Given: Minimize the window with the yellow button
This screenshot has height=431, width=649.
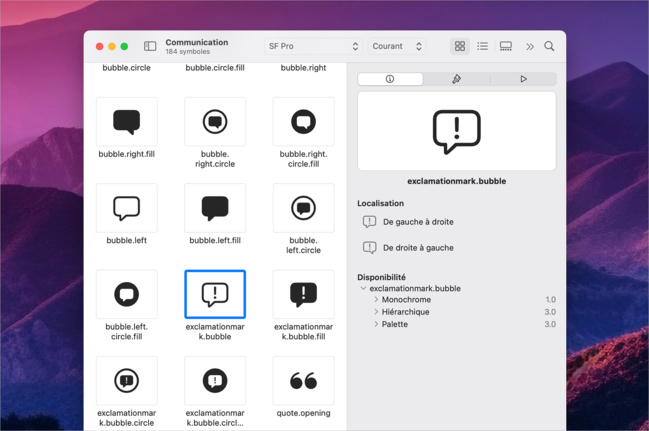Looking at the screenshot, I should click(112, 46).
